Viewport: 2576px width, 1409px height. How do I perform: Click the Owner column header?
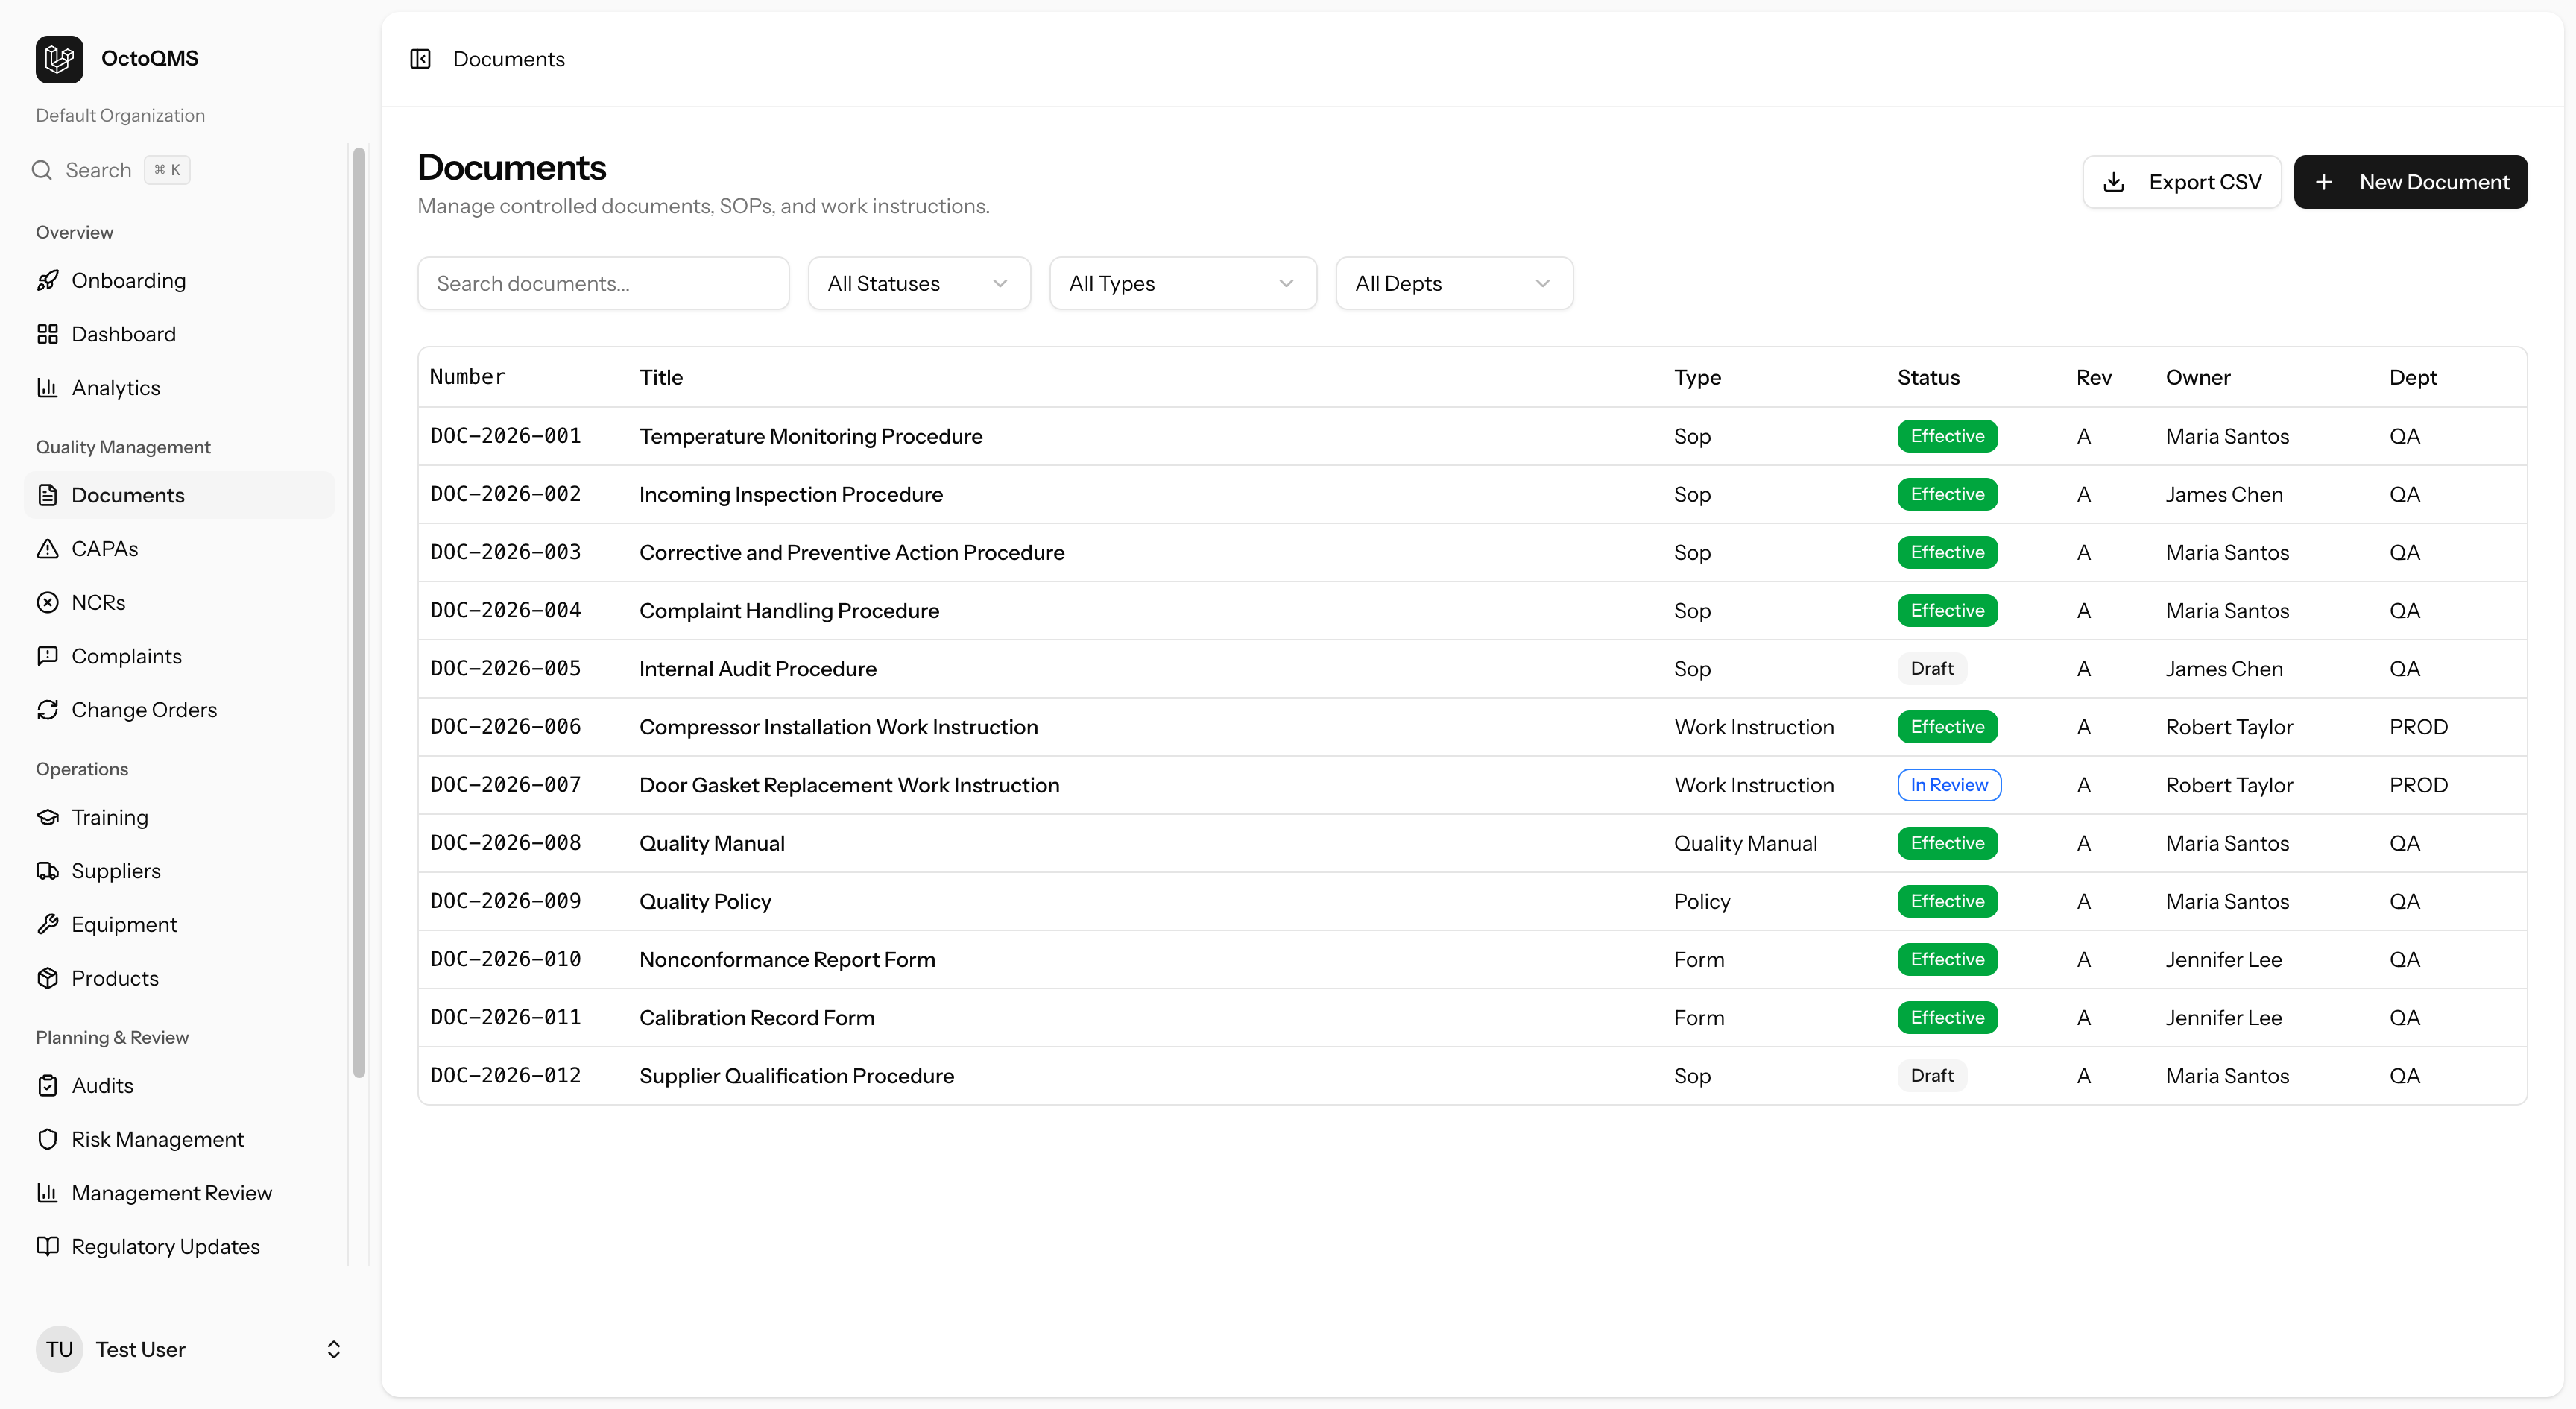[x=2198, y=377]
